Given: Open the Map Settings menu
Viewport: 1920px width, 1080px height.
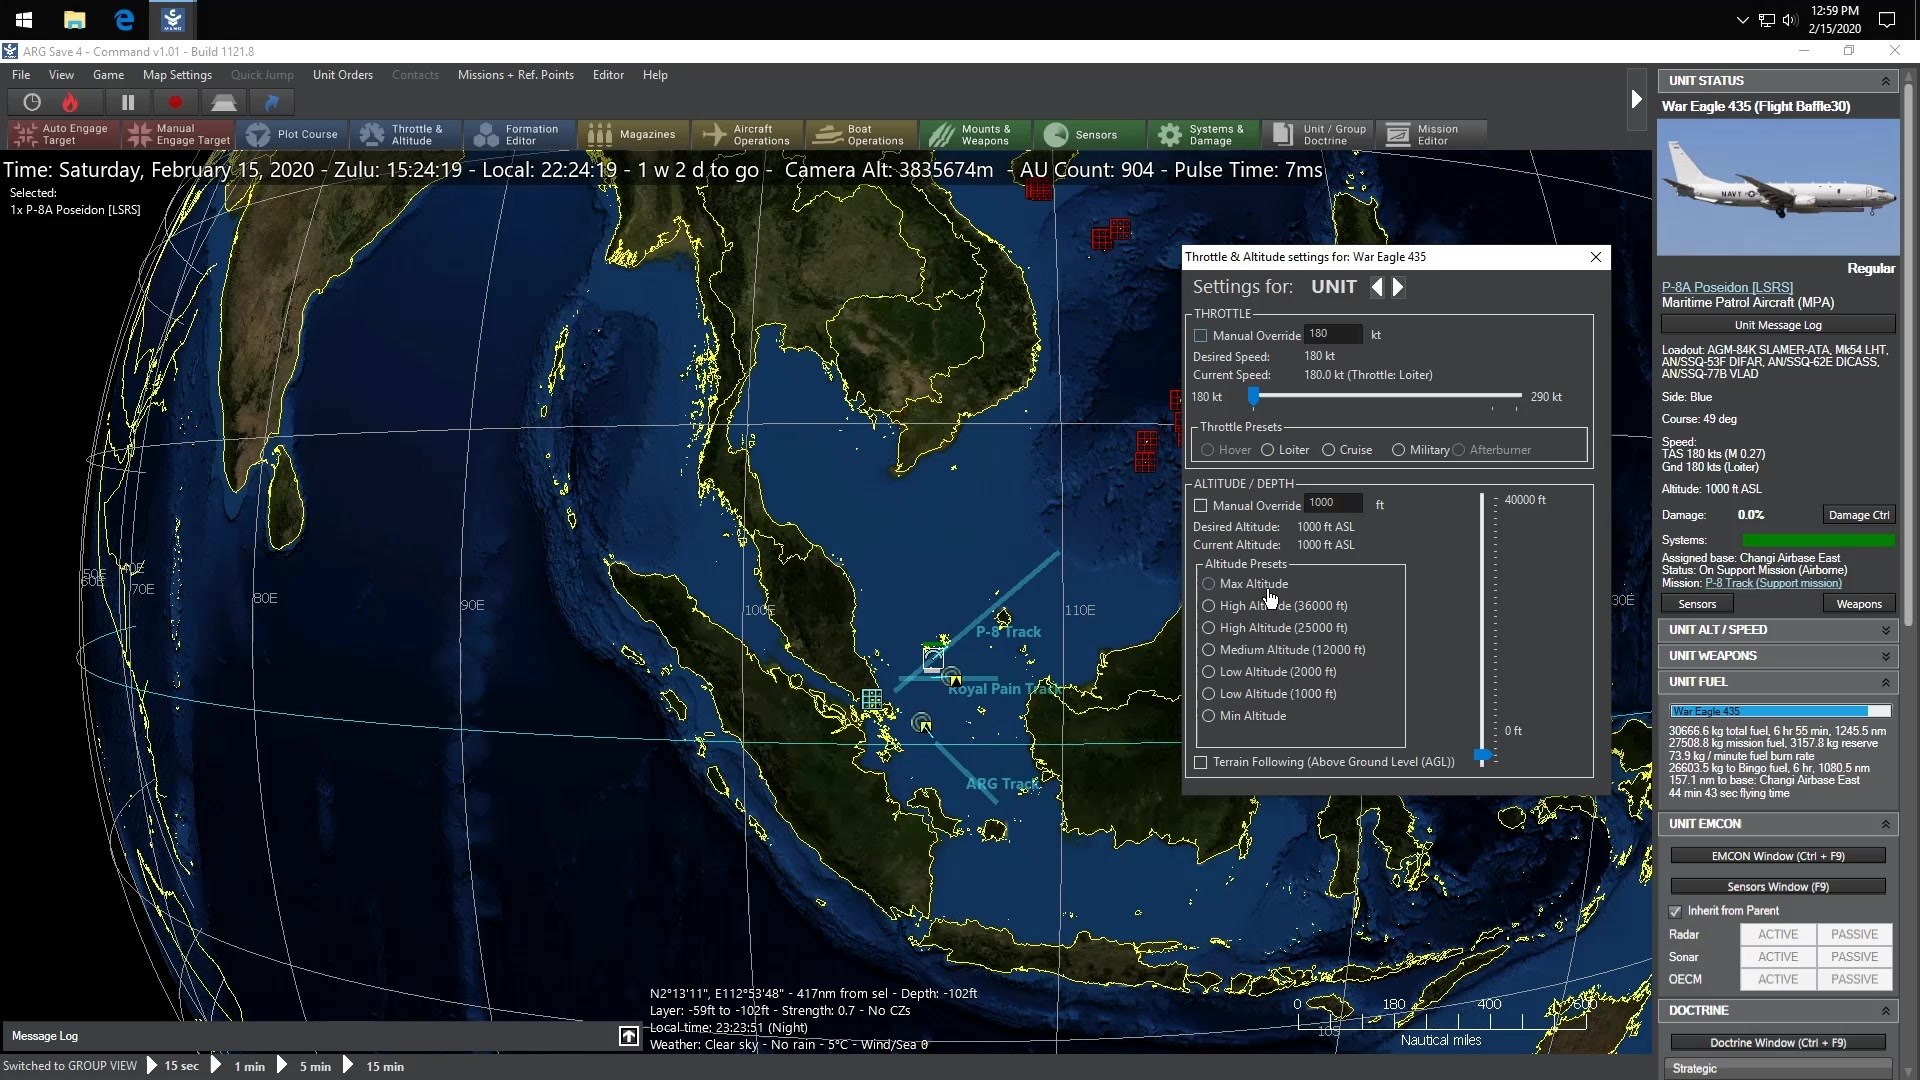Looking at the screenshot, I should tap(177, 75).
